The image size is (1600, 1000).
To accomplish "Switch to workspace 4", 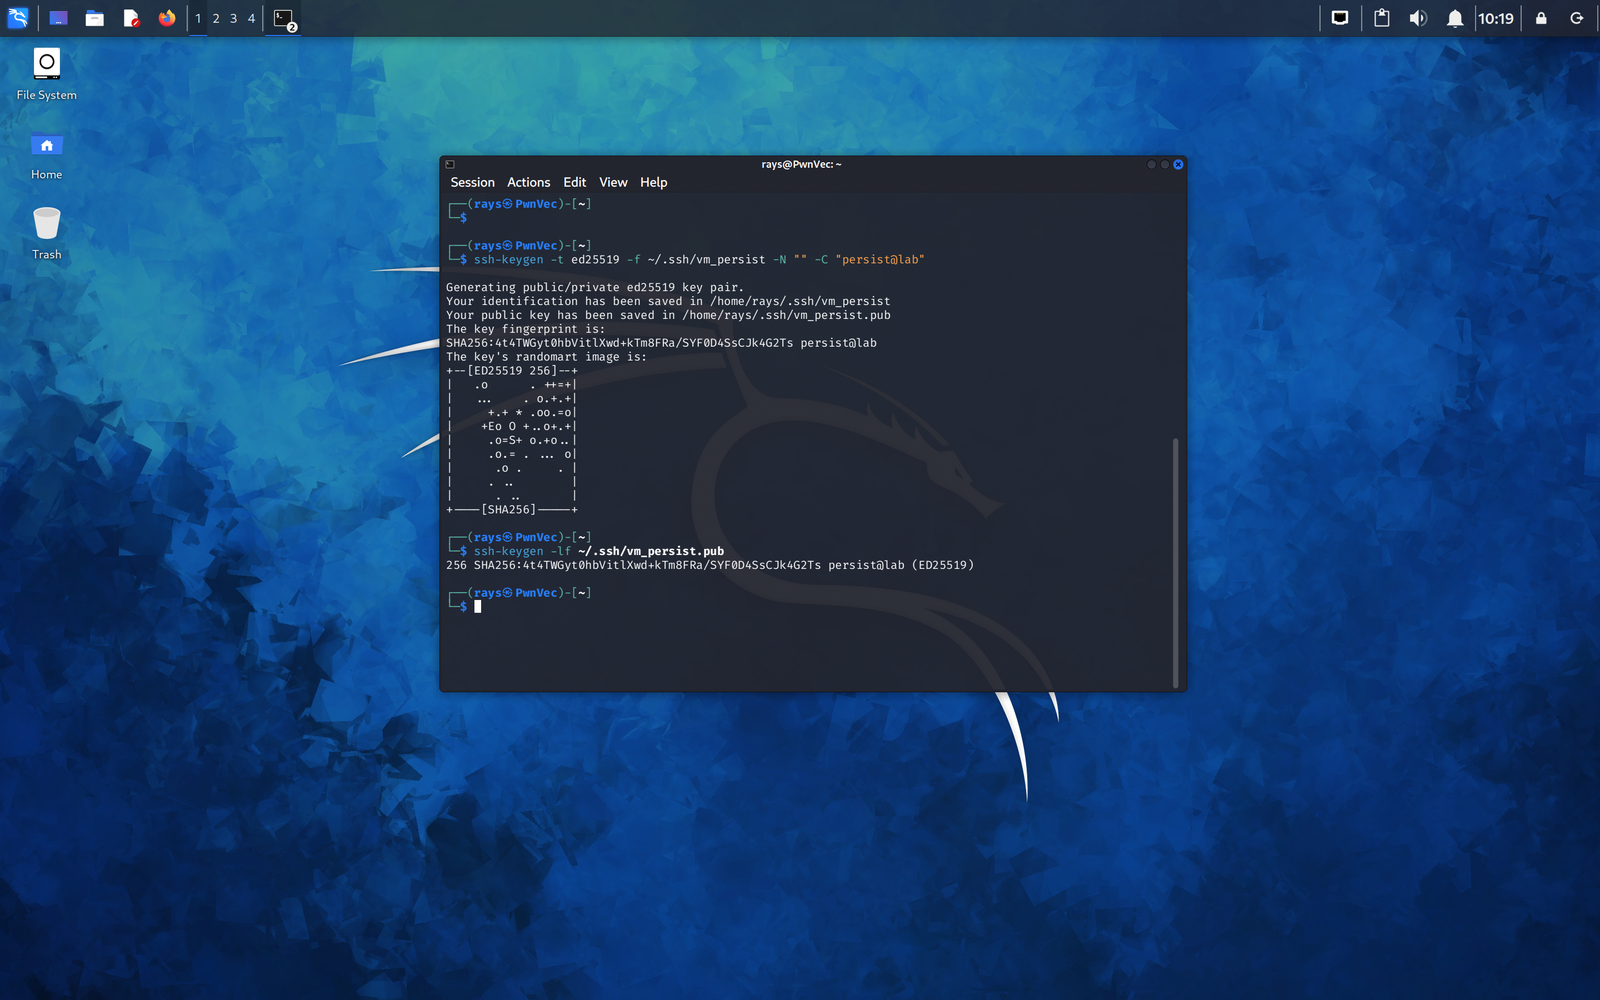I will point(252,18).
